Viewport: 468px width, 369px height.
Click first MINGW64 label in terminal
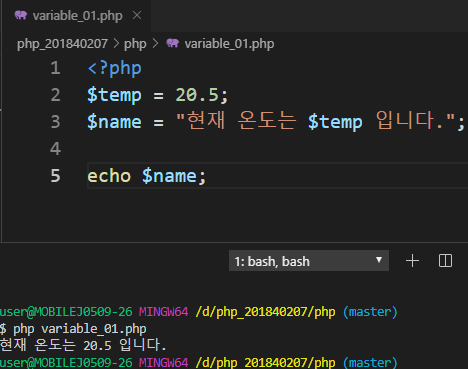[163, 312]
